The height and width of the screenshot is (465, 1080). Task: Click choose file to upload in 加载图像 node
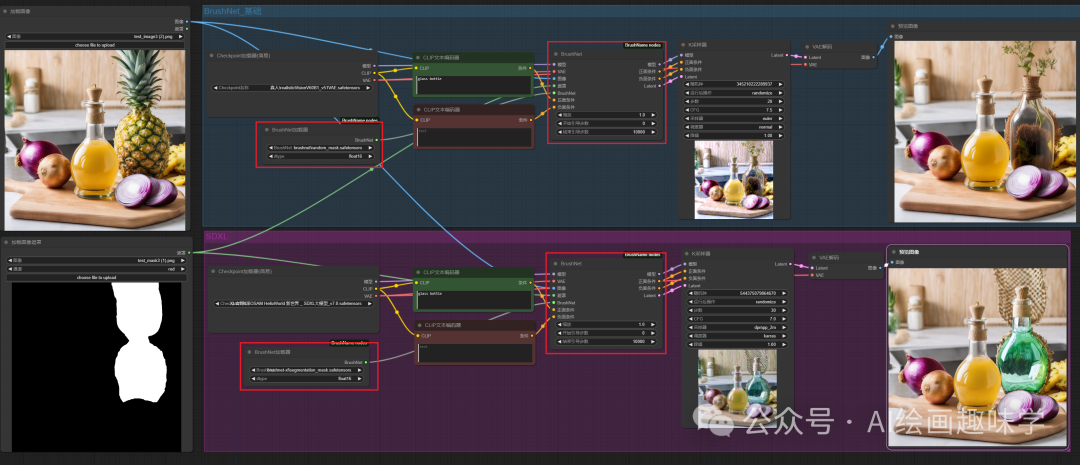(95, 45)
